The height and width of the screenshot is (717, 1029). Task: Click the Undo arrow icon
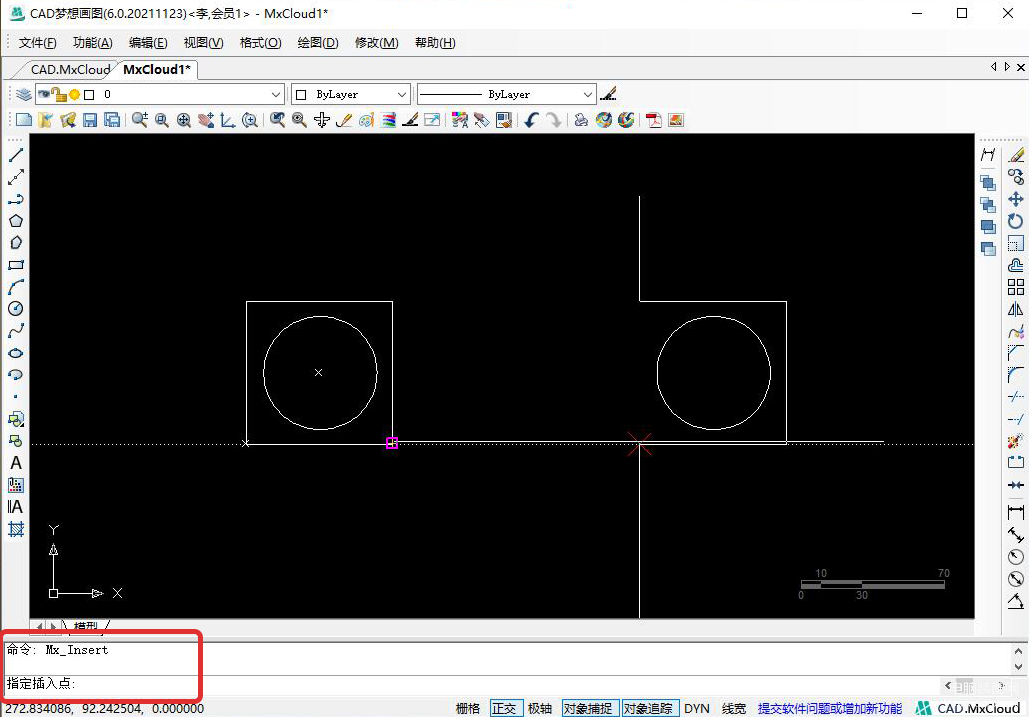(x=532, y=120)
